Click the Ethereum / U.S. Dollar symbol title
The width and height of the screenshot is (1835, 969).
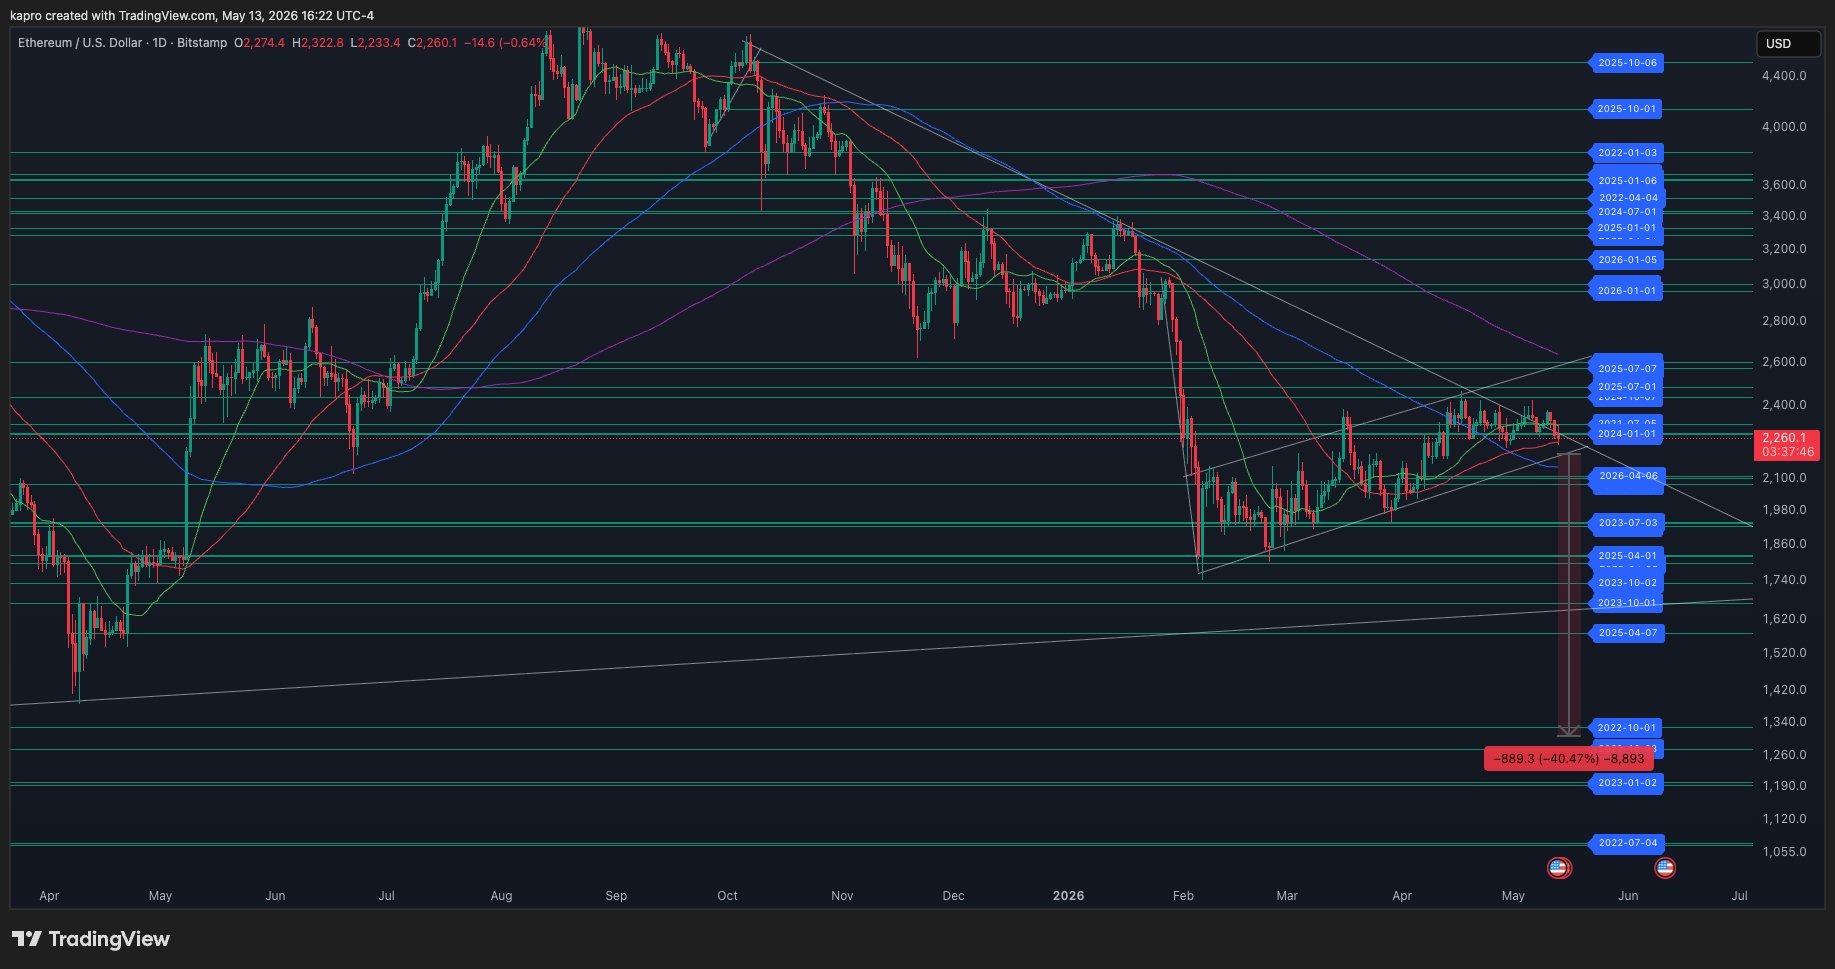click(x=81, y=43)
